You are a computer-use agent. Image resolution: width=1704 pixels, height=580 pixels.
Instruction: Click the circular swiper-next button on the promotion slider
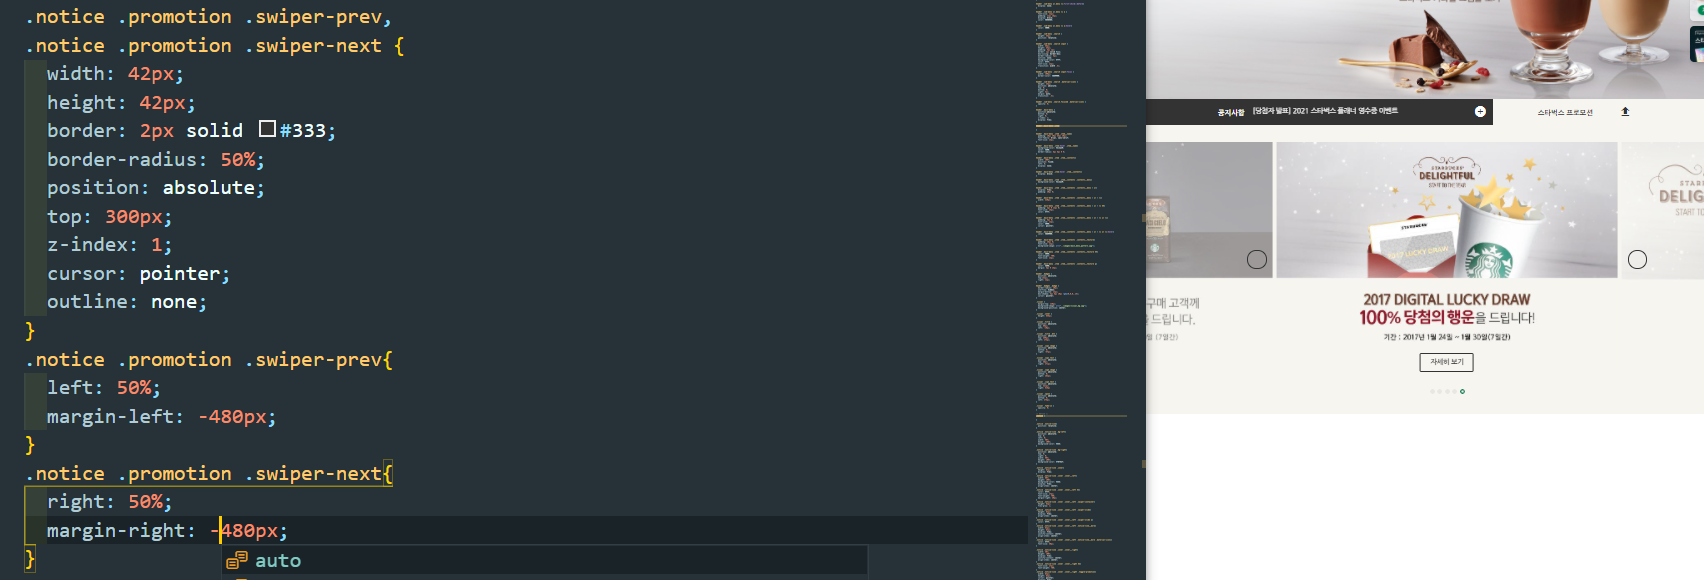coord(1637,260)
